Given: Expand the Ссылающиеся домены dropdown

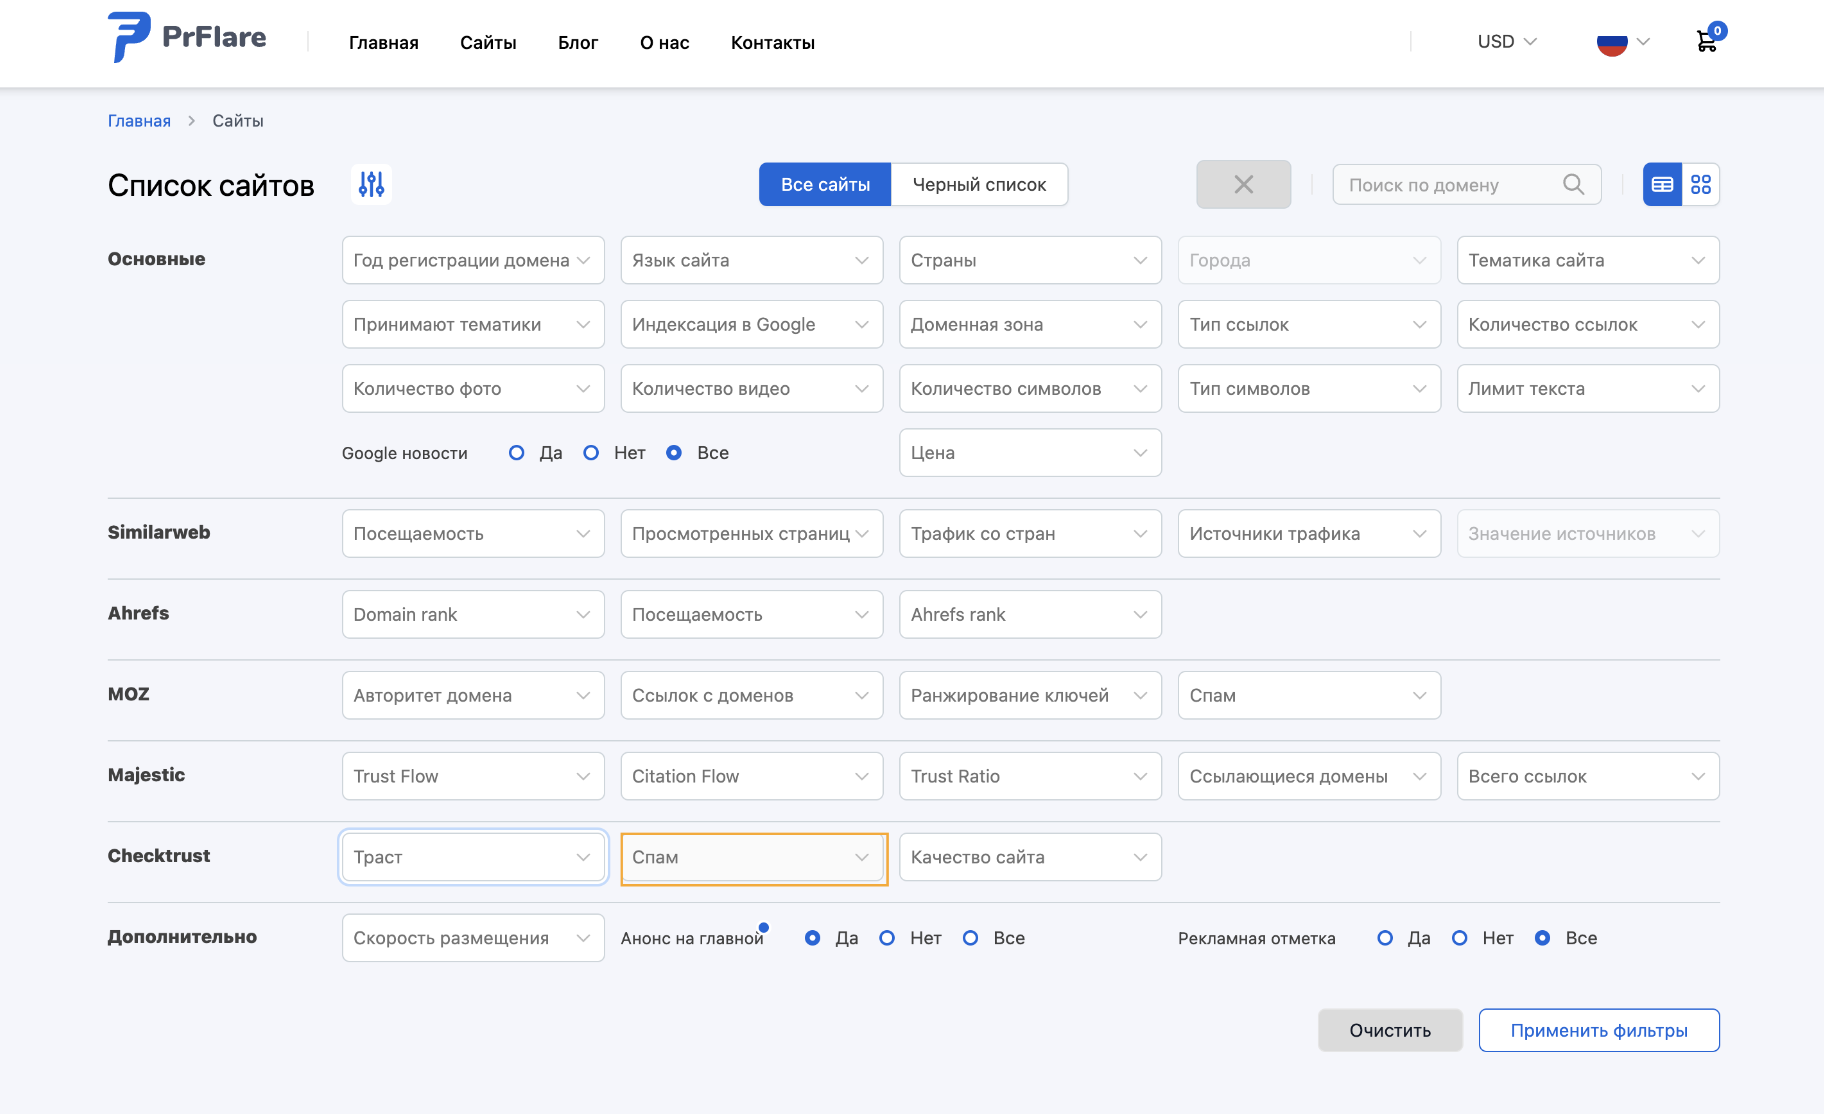Looking at the screenshot, I should (1309, 776).
